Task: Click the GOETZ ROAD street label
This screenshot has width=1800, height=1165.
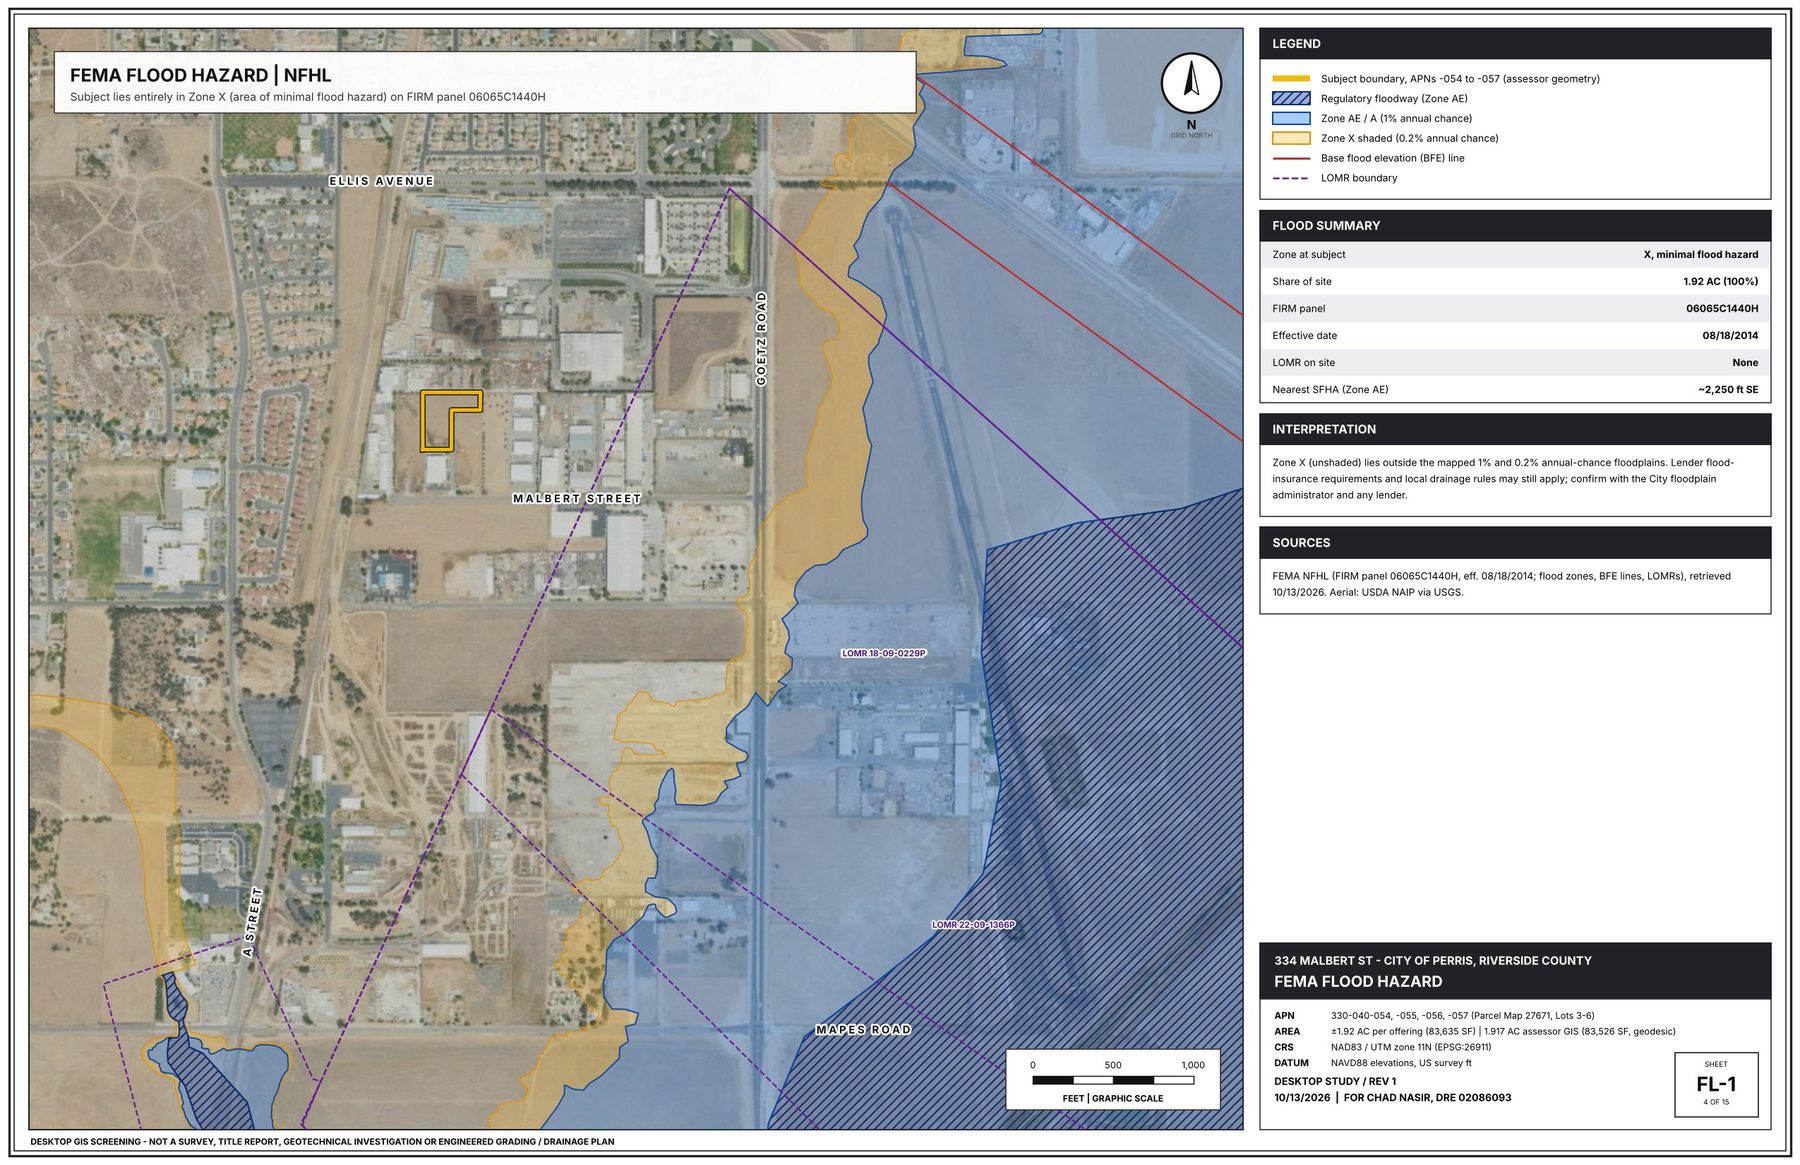Action: 761,339
